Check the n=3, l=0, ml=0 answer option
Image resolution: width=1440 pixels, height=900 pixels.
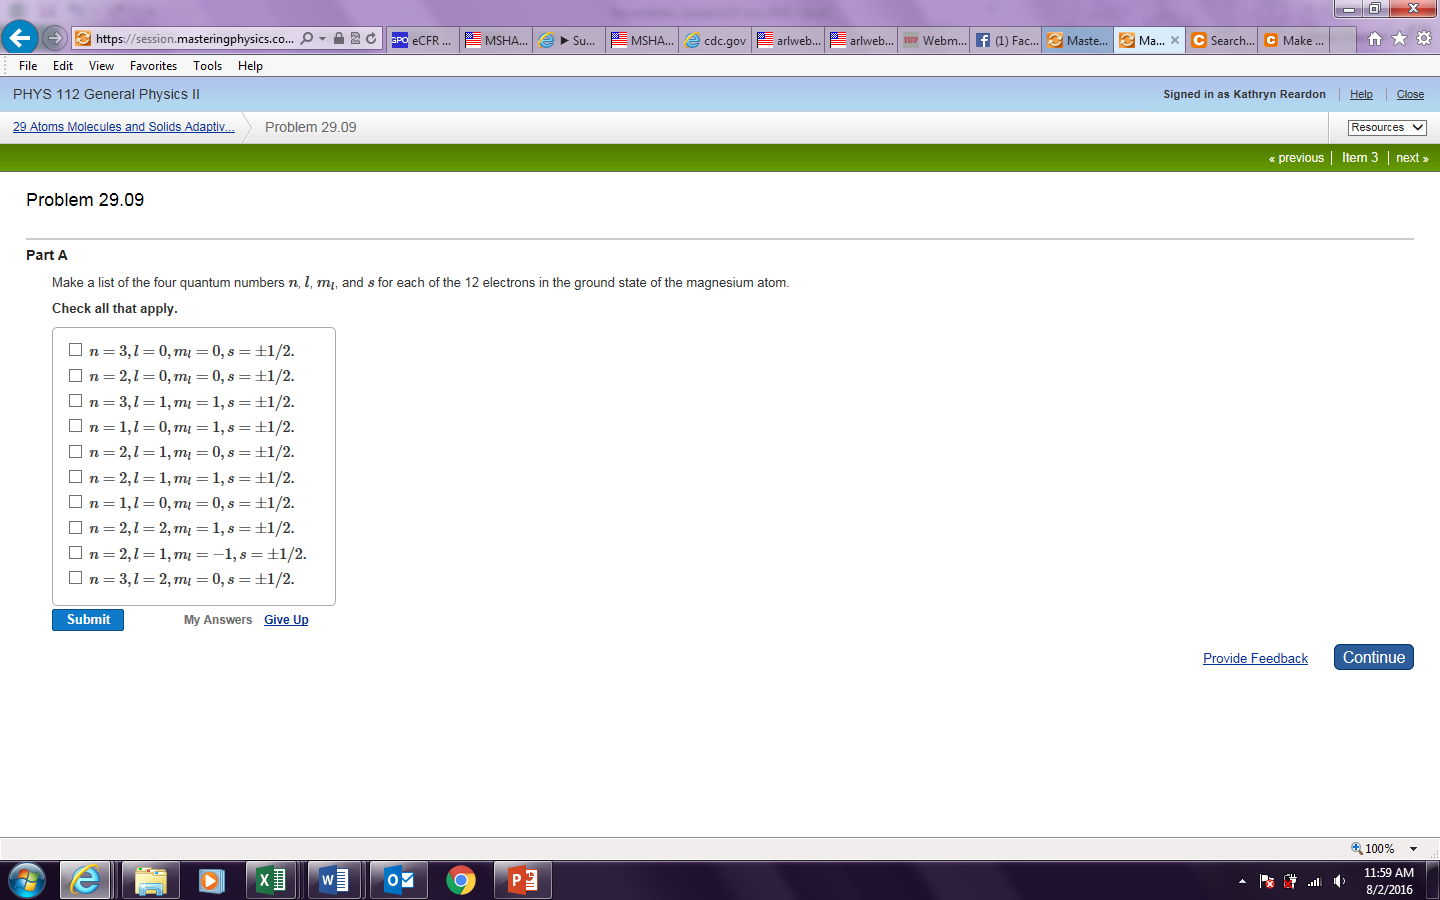[75, 349]
